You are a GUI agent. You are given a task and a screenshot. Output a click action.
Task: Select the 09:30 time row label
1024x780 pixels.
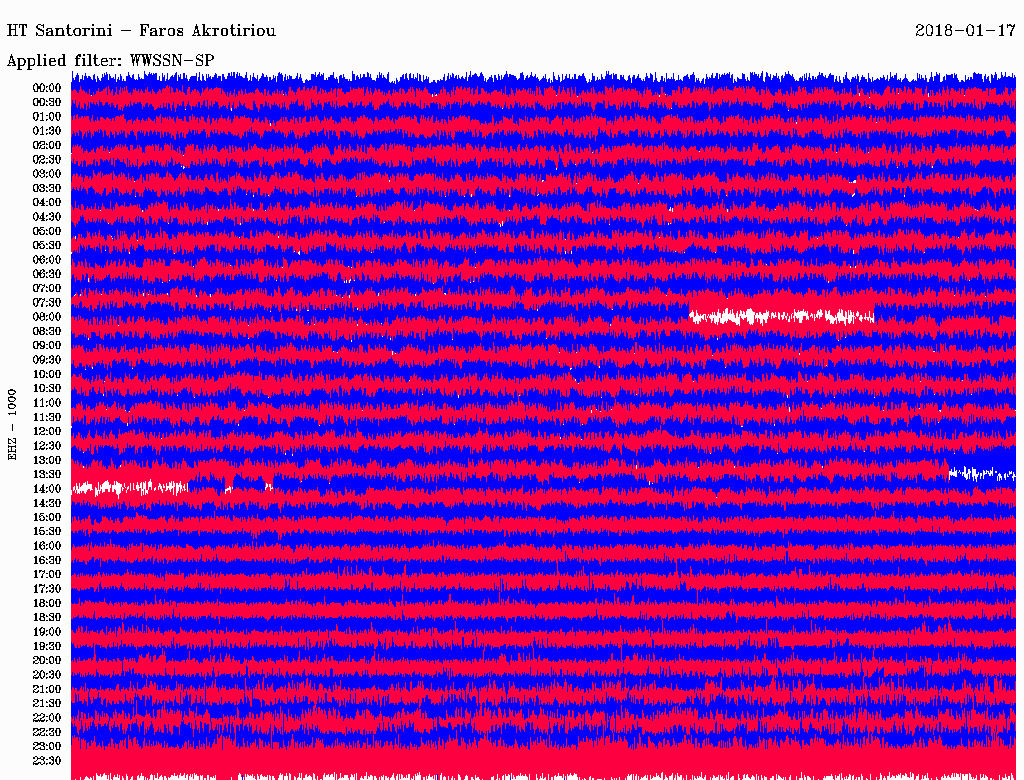(x=47, y=360)
